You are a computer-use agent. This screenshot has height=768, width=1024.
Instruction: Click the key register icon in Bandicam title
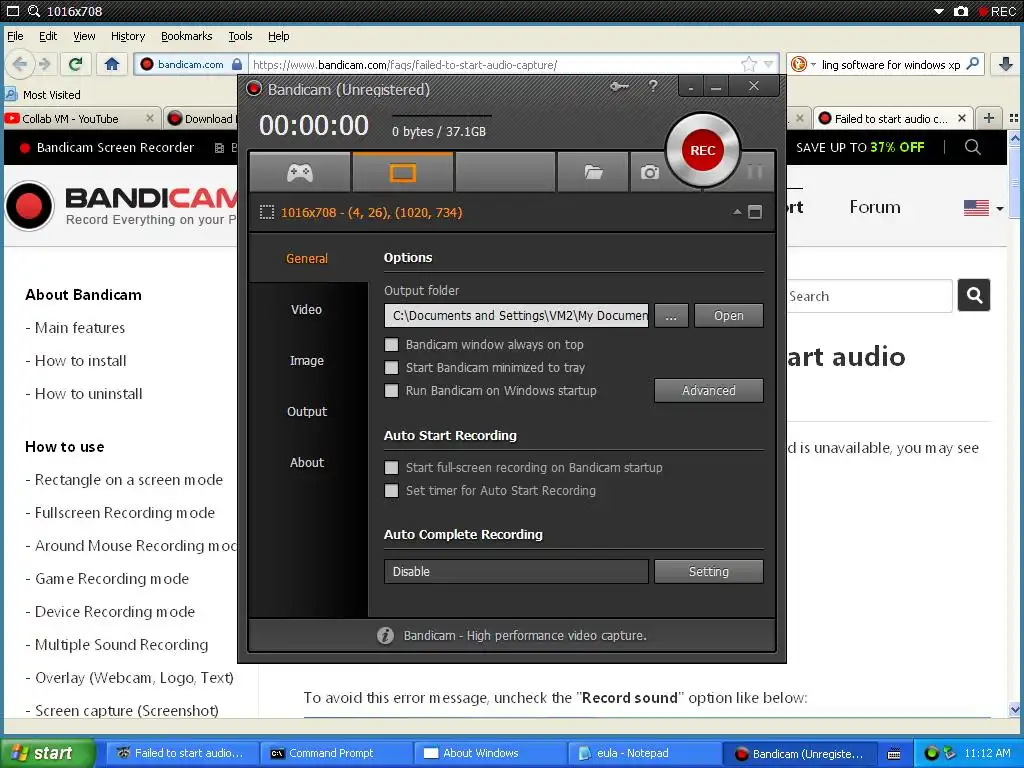619,86
